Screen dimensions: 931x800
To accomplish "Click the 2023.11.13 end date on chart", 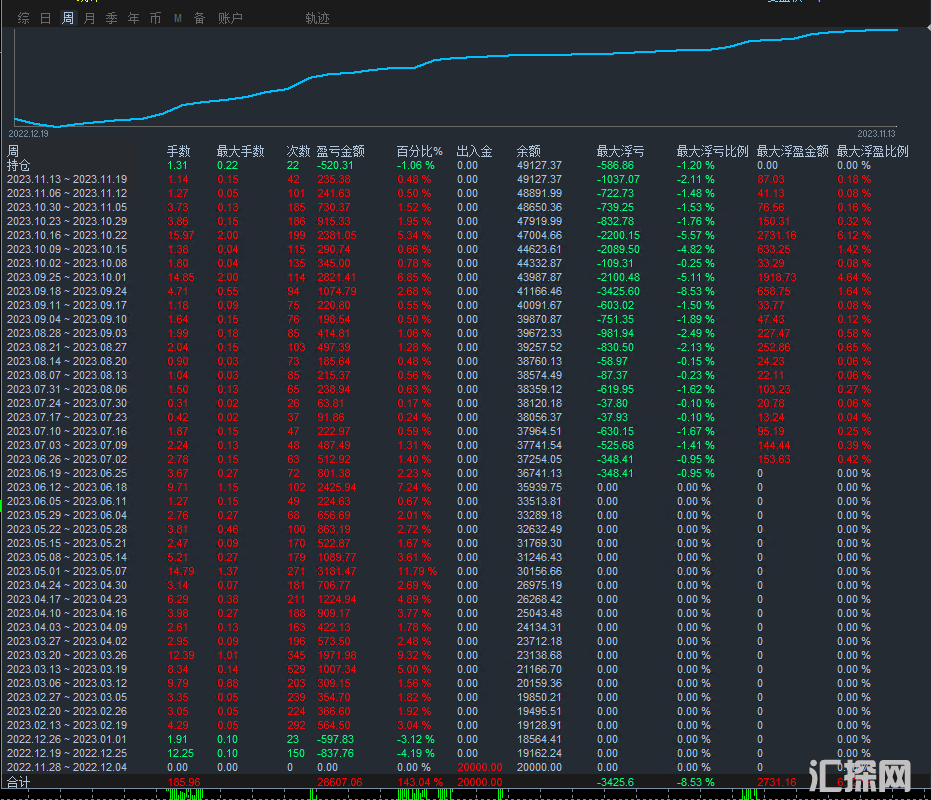I will pos(876,133).
